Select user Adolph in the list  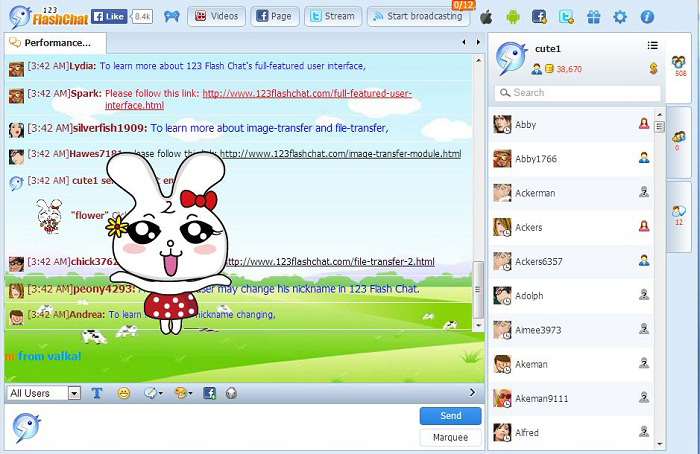[571, 296]
